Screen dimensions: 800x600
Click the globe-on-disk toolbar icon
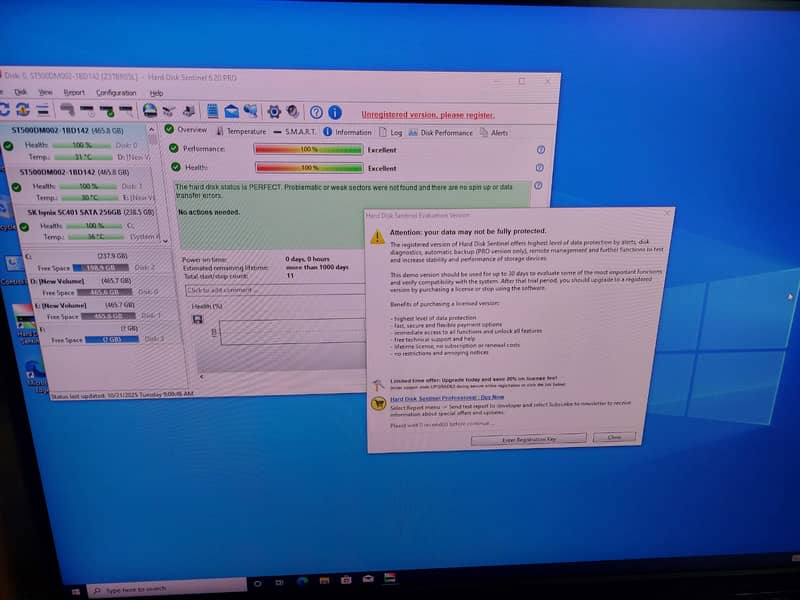click(149, 110)
